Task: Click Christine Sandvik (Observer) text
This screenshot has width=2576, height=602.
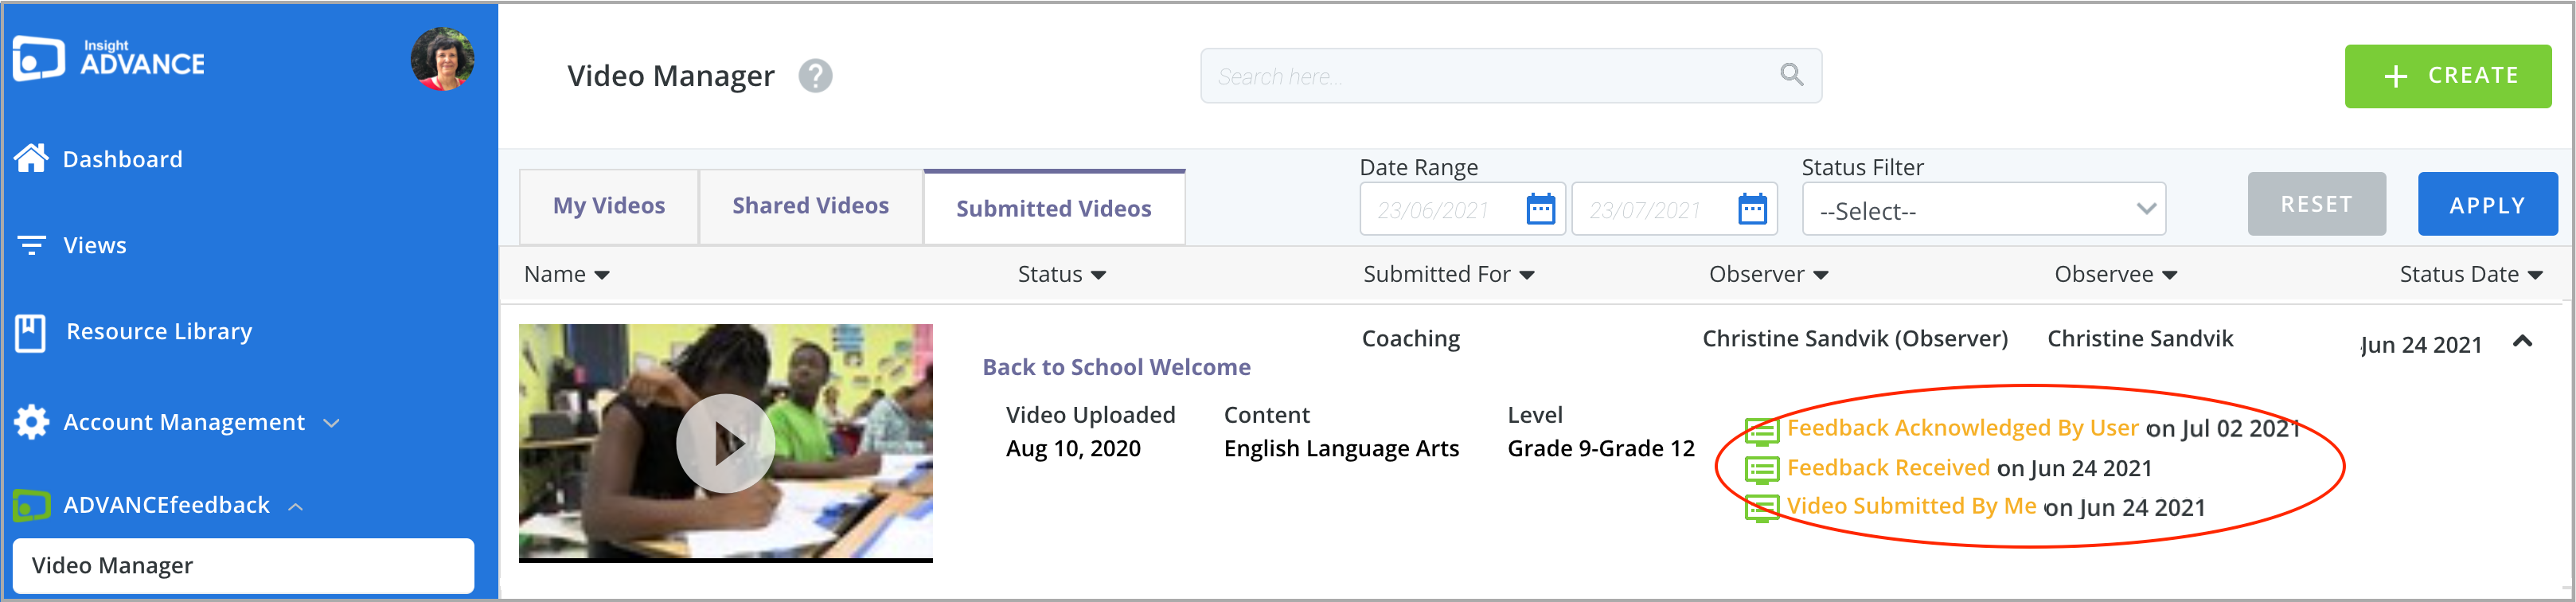Action: 1854,339
